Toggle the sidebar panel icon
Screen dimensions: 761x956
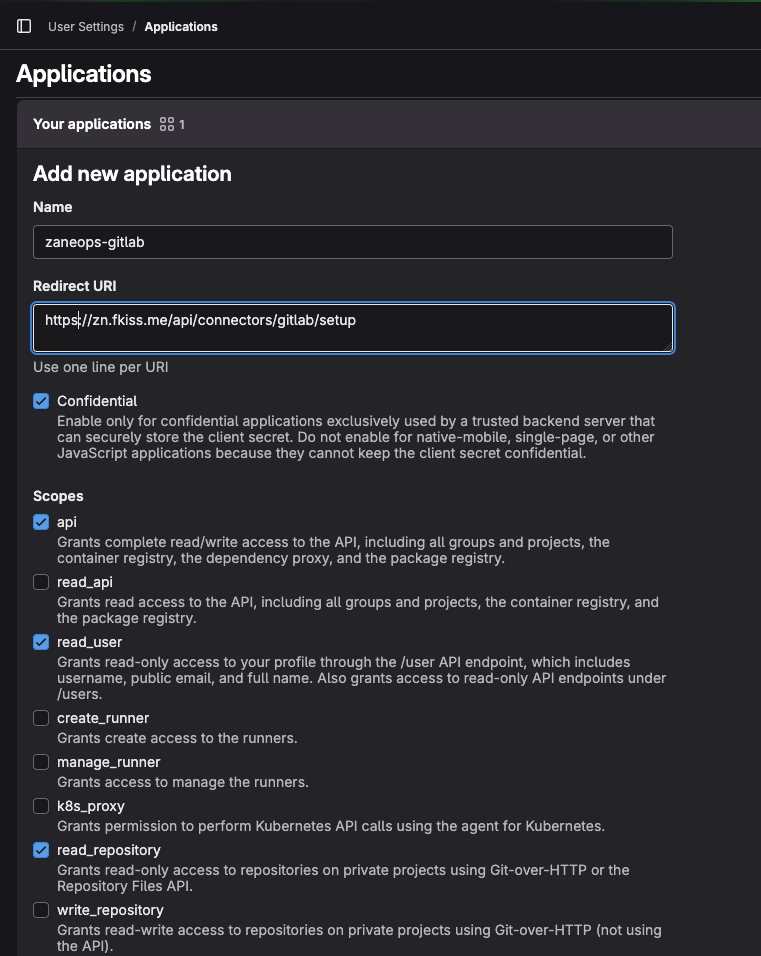[x=24, y=26]
